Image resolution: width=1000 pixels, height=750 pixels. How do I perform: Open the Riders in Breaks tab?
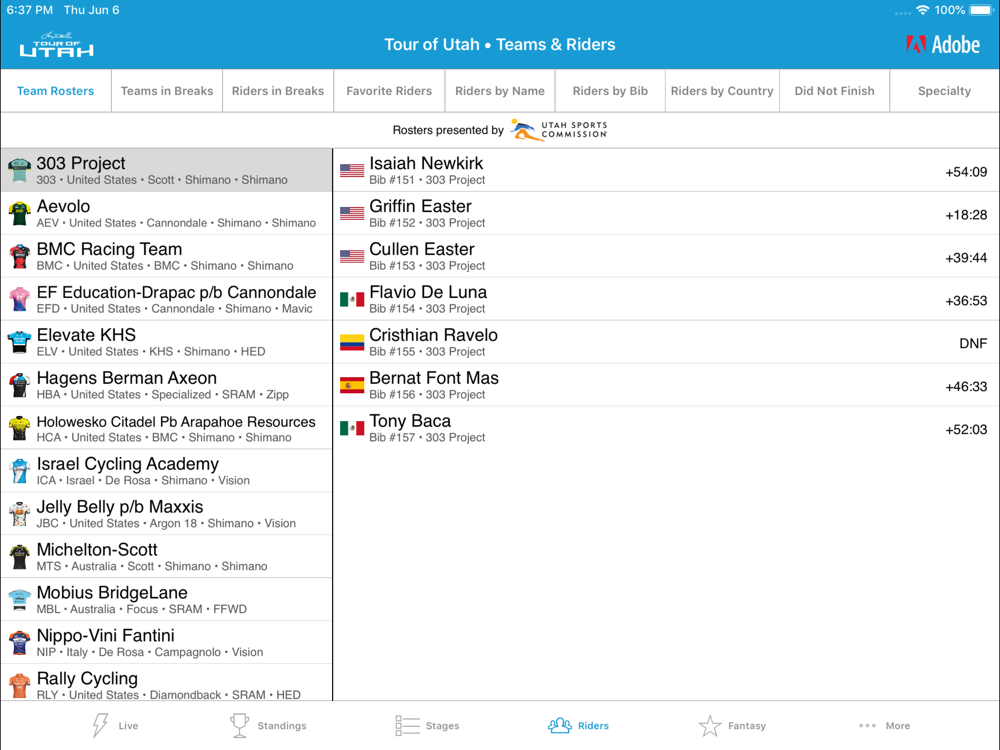click(278, 91)
